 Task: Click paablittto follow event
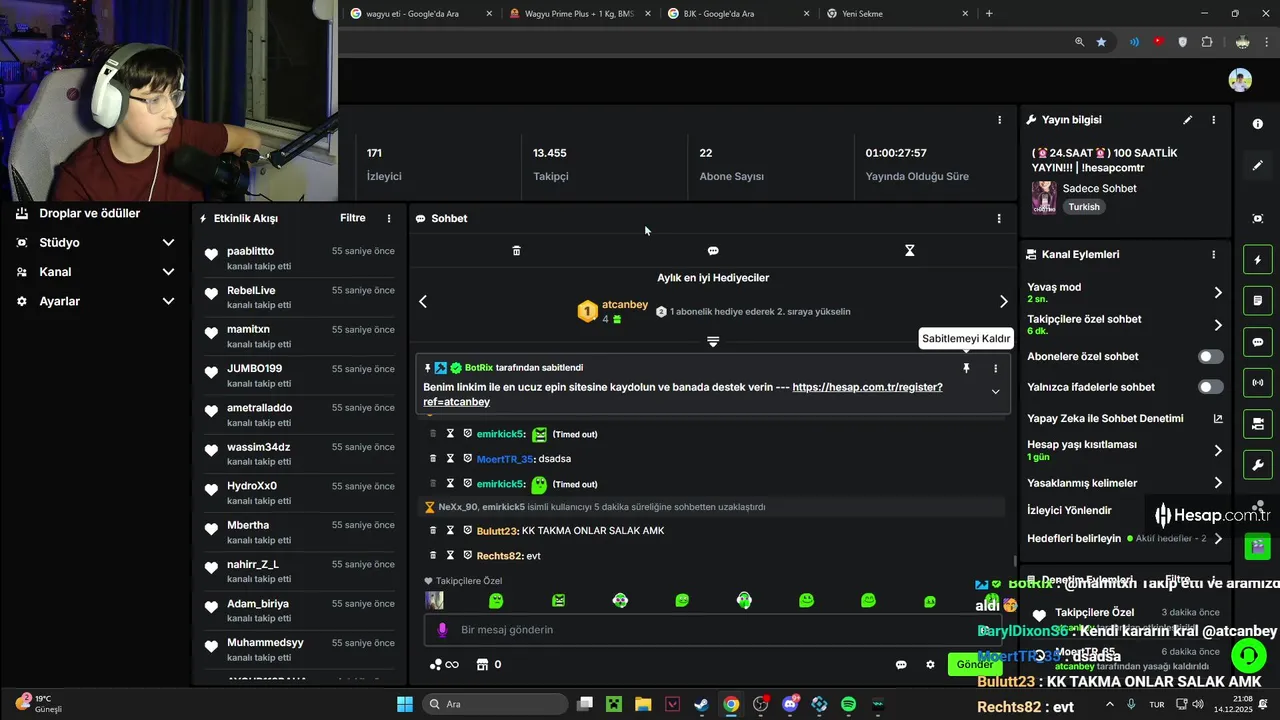tap(298, 257)
